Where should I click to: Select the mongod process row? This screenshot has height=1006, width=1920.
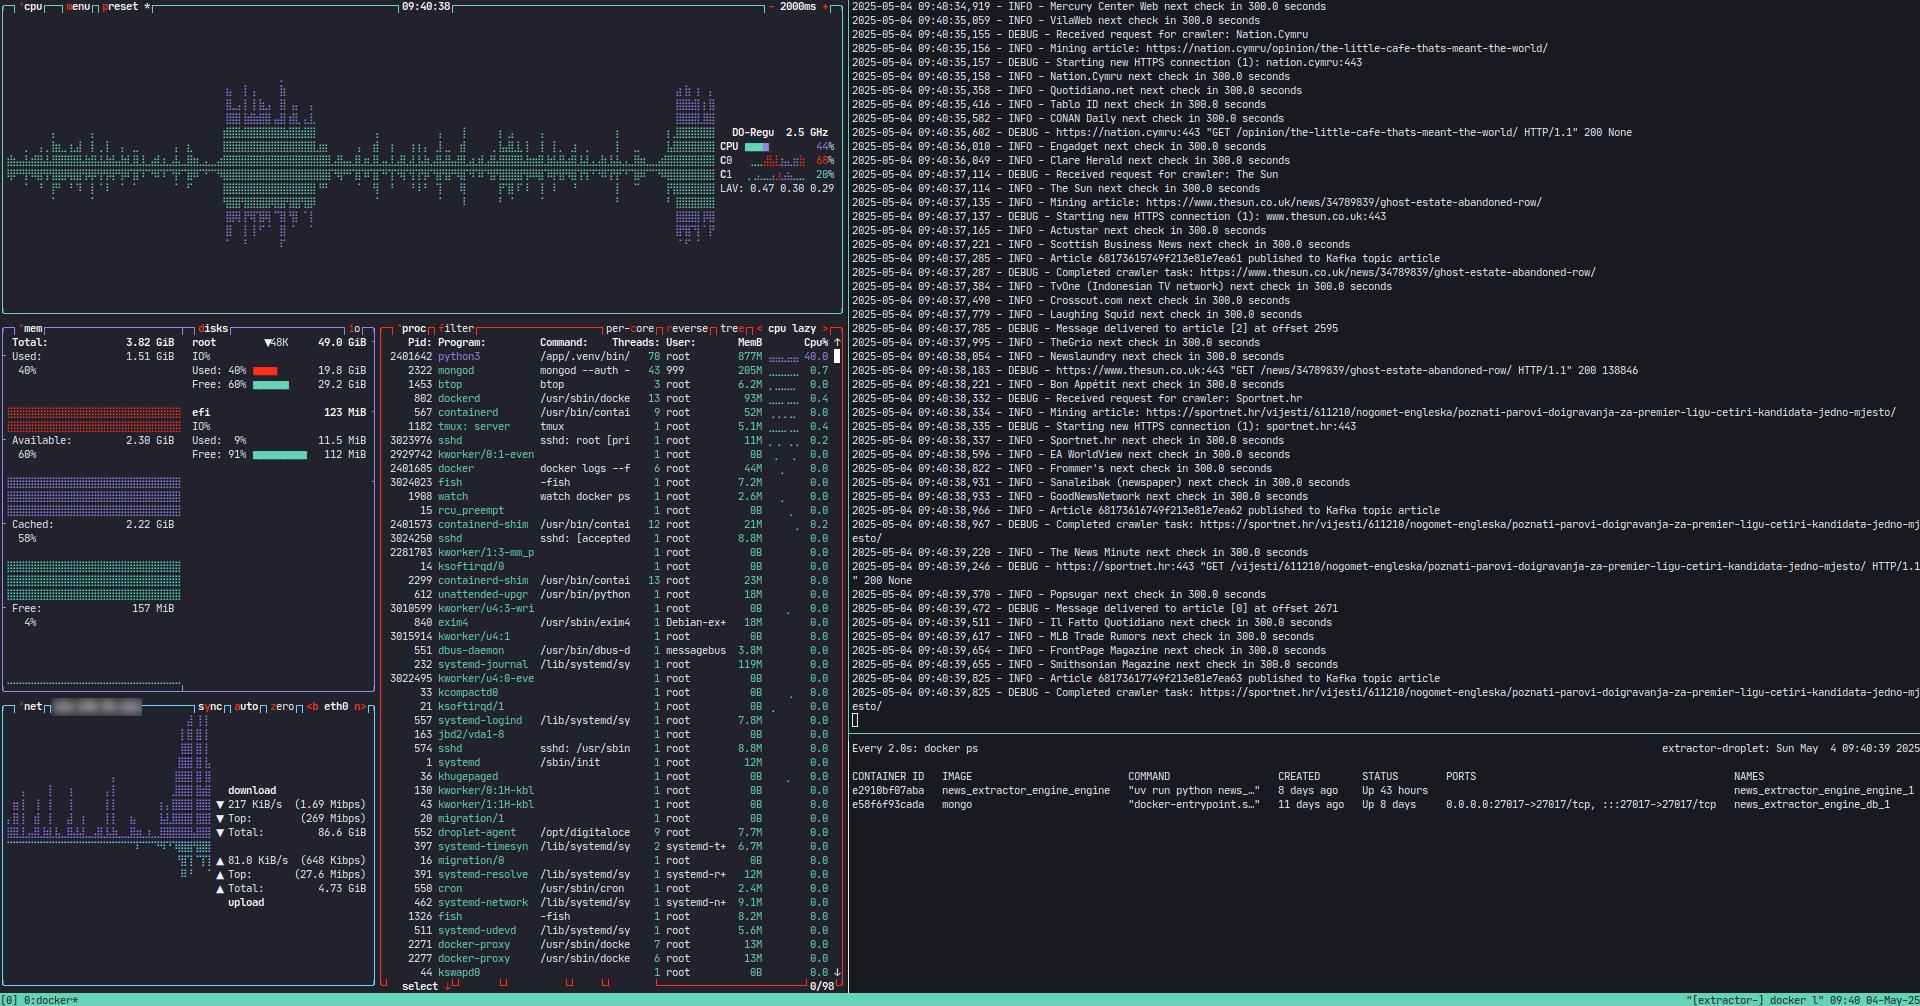(x=609, y=371)
